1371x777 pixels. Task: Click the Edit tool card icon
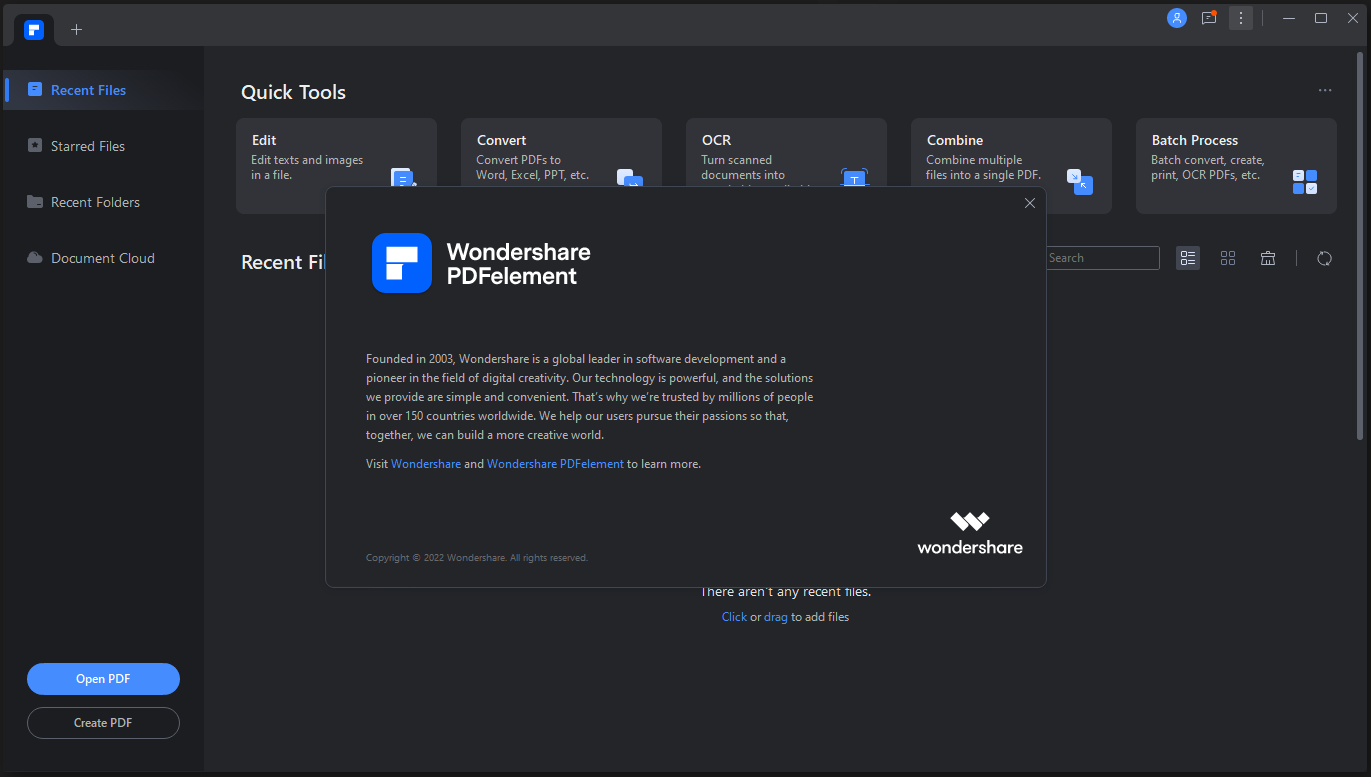tap(402, 180)
